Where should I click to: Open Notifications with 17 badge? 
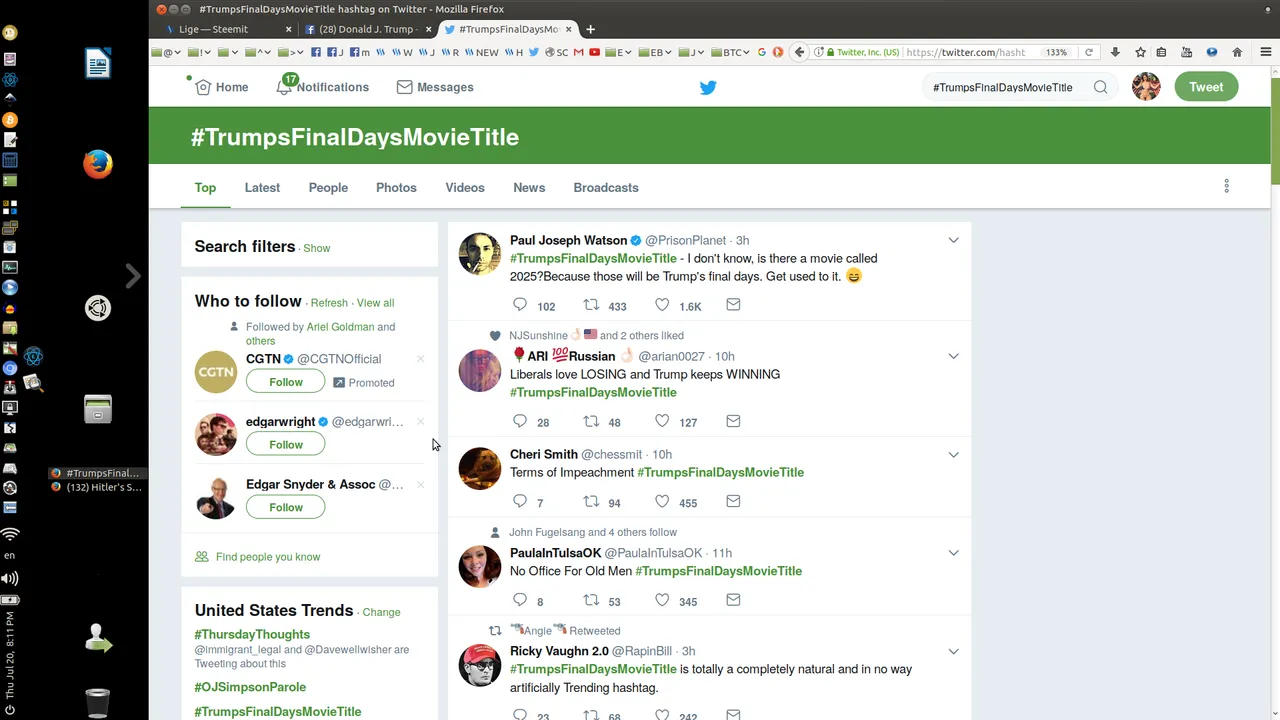tap(322, 87)
